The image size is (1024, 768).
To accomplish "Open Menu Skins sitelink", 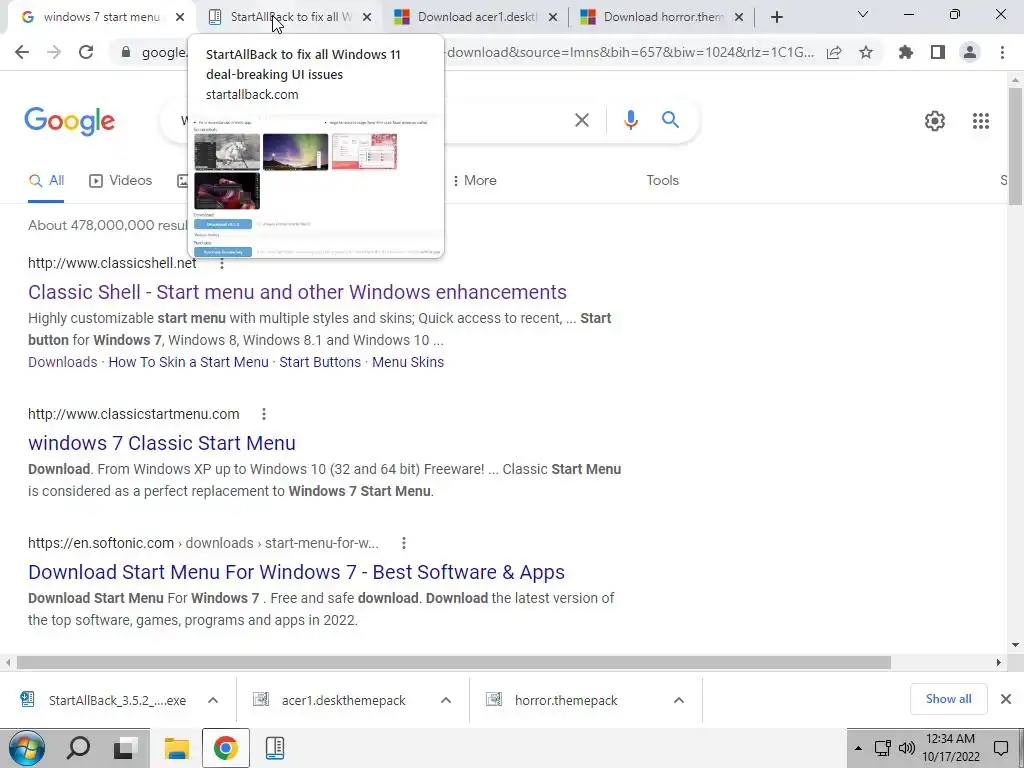I will [x=408, y=362].
